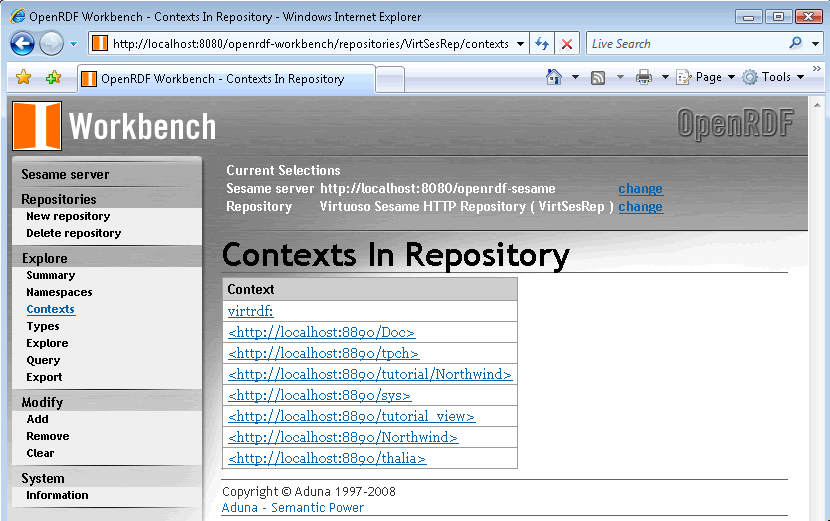Select the OpenRDF Workbench browser tab
Image resolution: width=830 pixels, height=521 pixels.
[222, 79]
